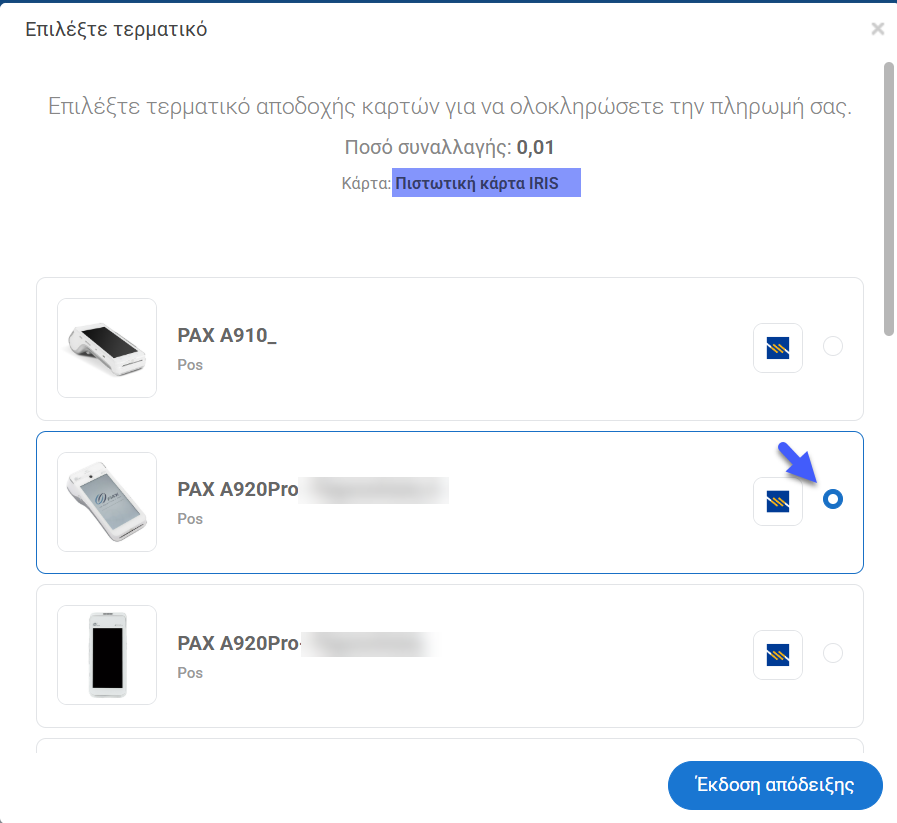The image size is (897, 823).
Task: Click the dialog's vertical scrollbar
Action: (888, 200)
